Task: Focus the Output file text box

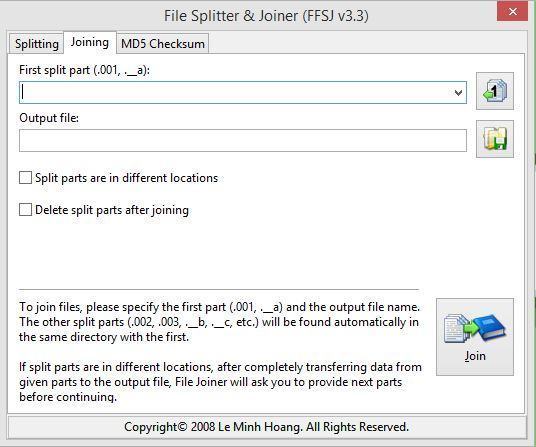Action: pyautogui.click(x=243, y=140)
